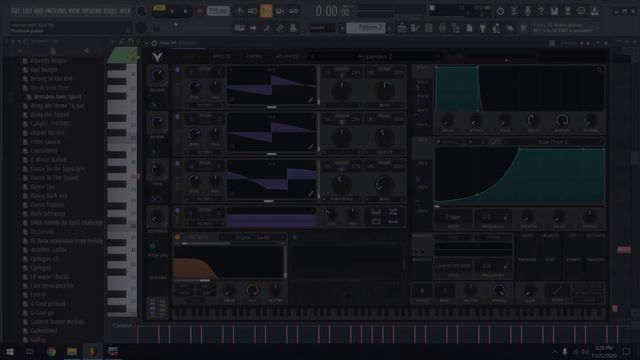Open the Channel rack icon
This screenshot has height=360, width=640.
[x=429, y=28]
